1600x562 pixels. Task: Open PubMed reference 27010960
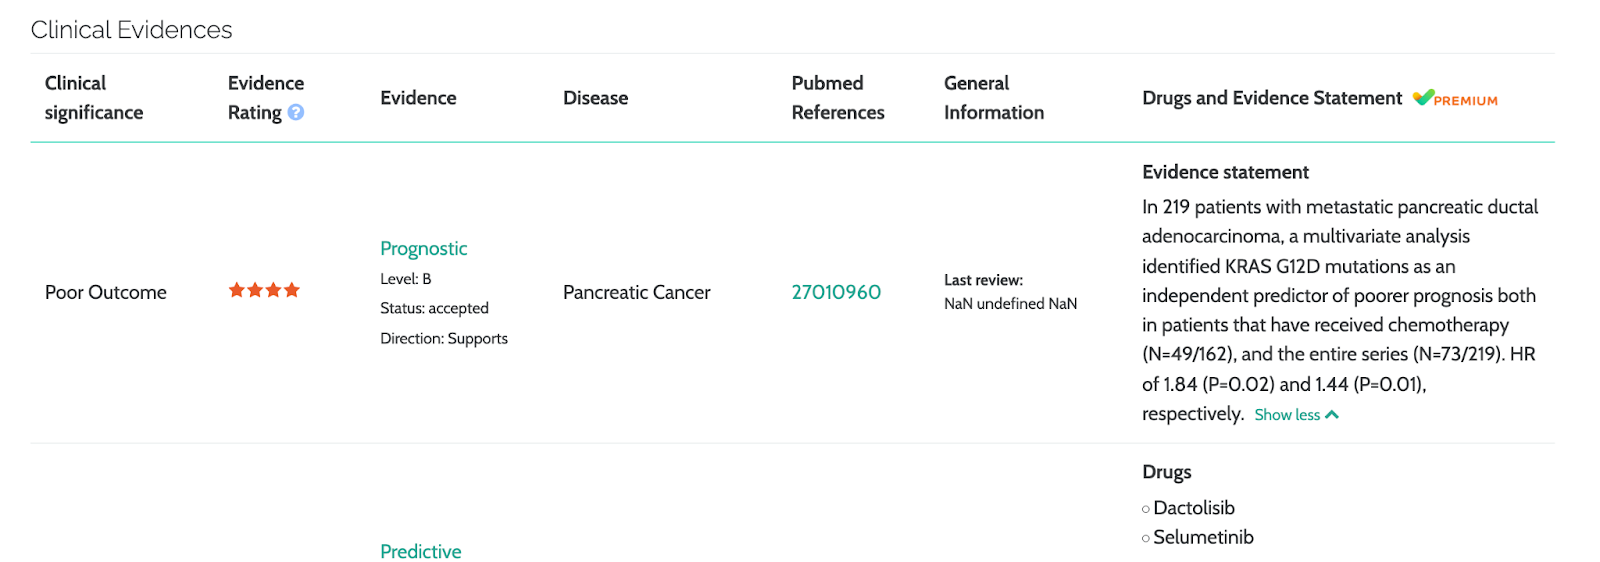836,292
